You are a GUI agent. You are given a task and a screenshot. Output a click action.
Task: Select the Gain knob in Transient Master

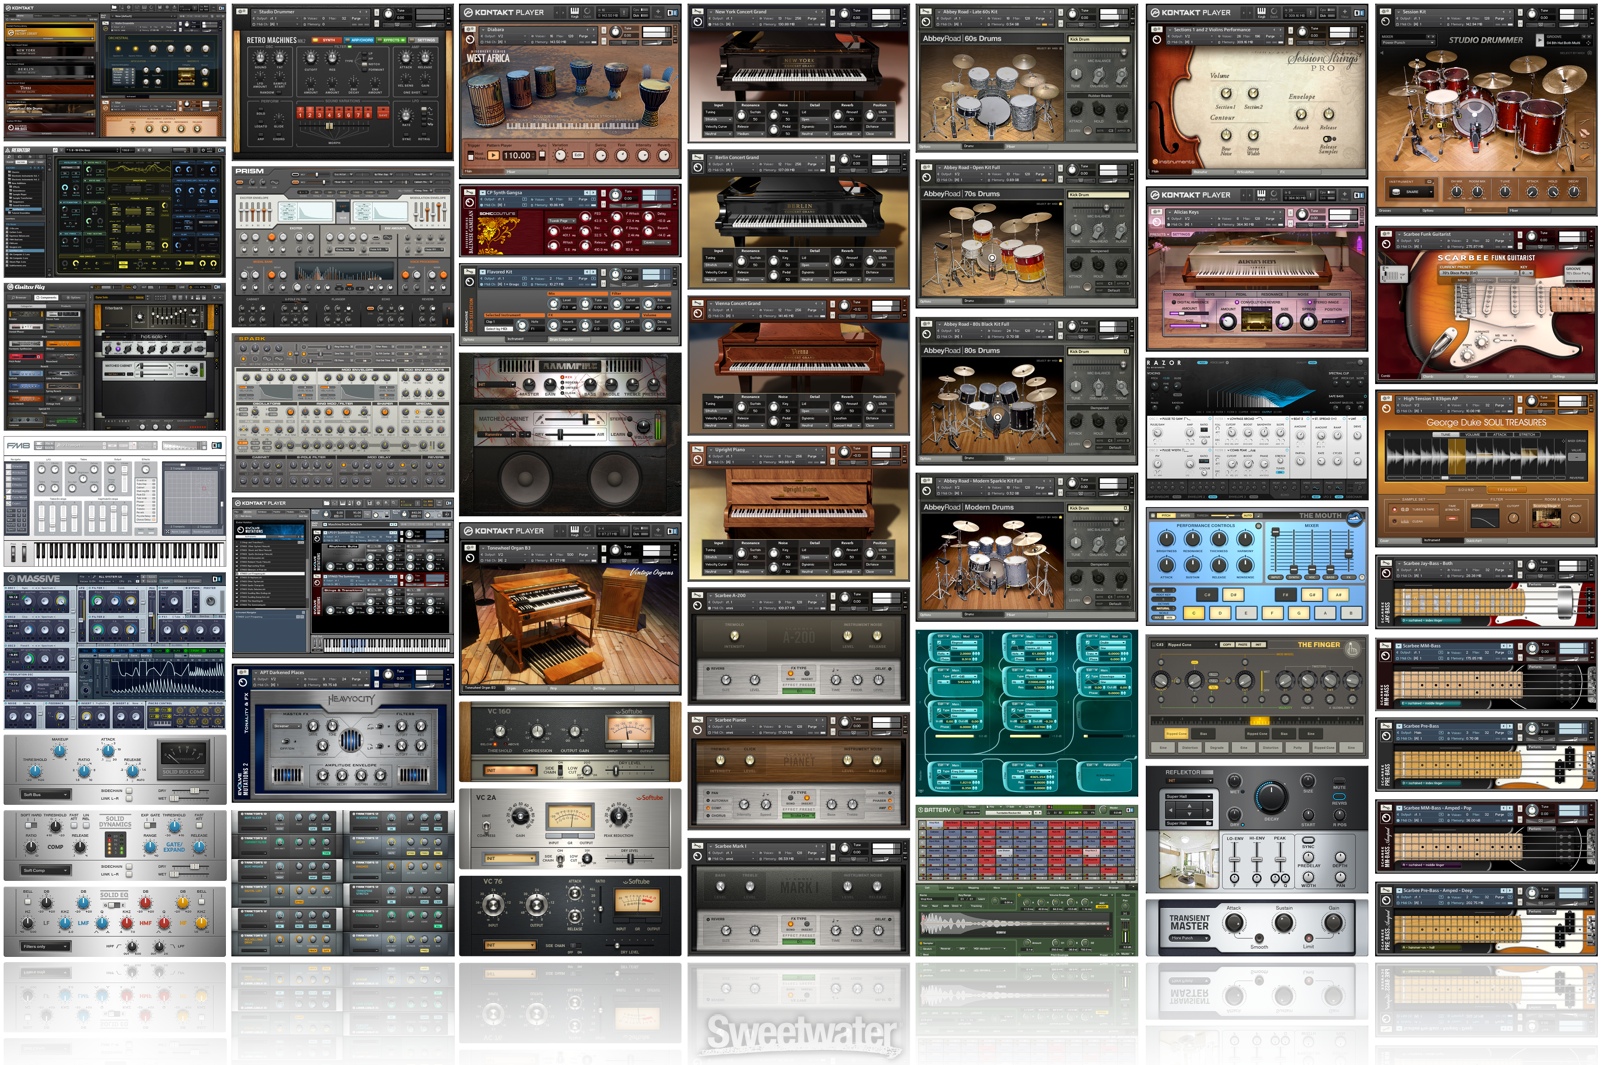pos(1333,922)
